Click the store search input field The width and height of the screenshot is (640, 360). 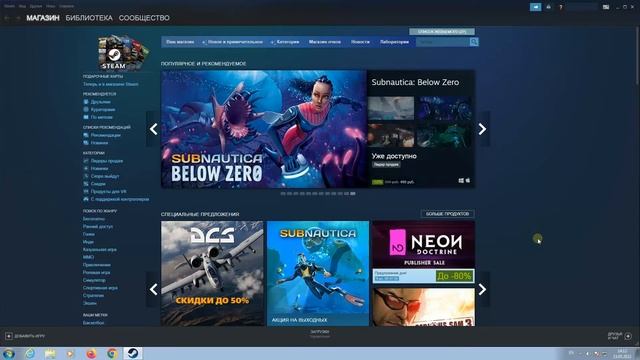(x=442, y=42)
